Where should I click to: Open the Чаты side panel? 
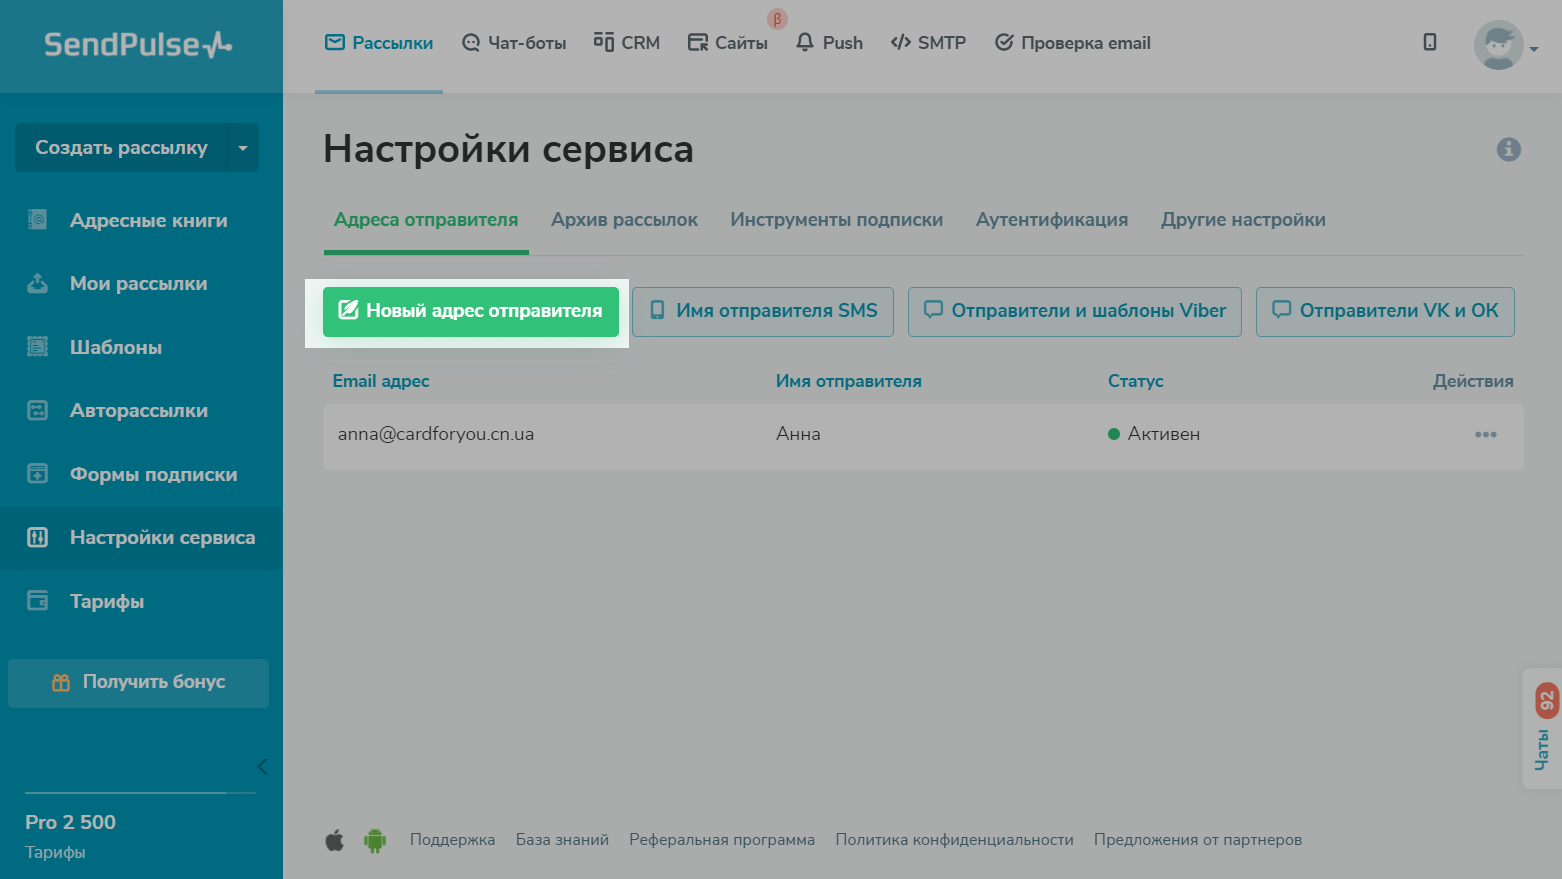(1544, 728)
